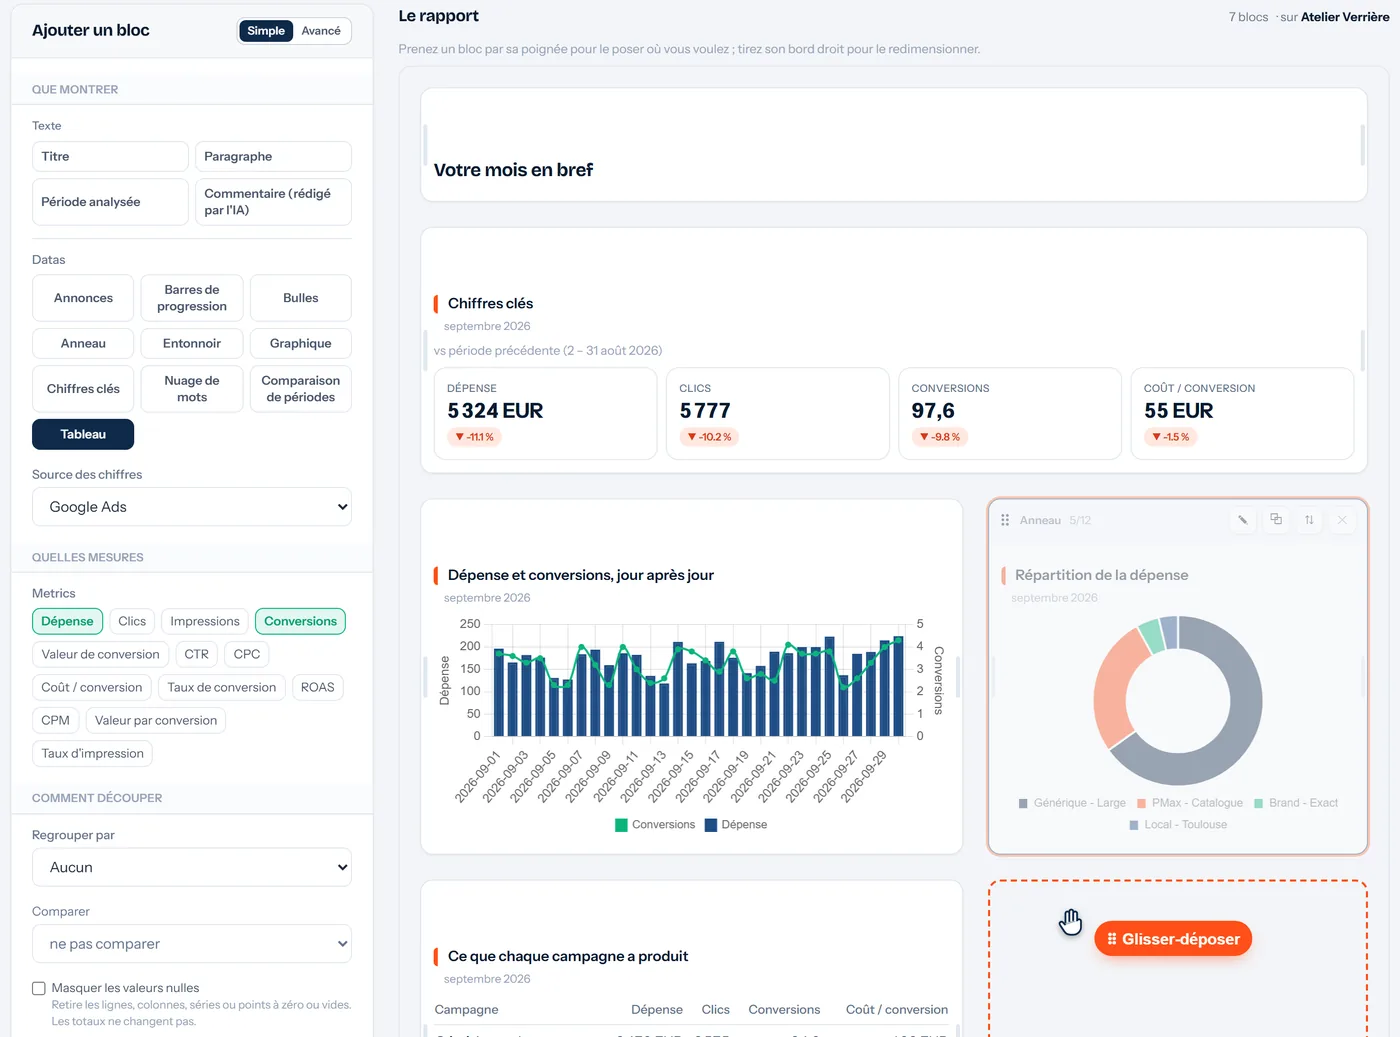Viewport: 1400px width, 1037px height.
Task: Click the Campagne table column header
Action: [466, 1010]
